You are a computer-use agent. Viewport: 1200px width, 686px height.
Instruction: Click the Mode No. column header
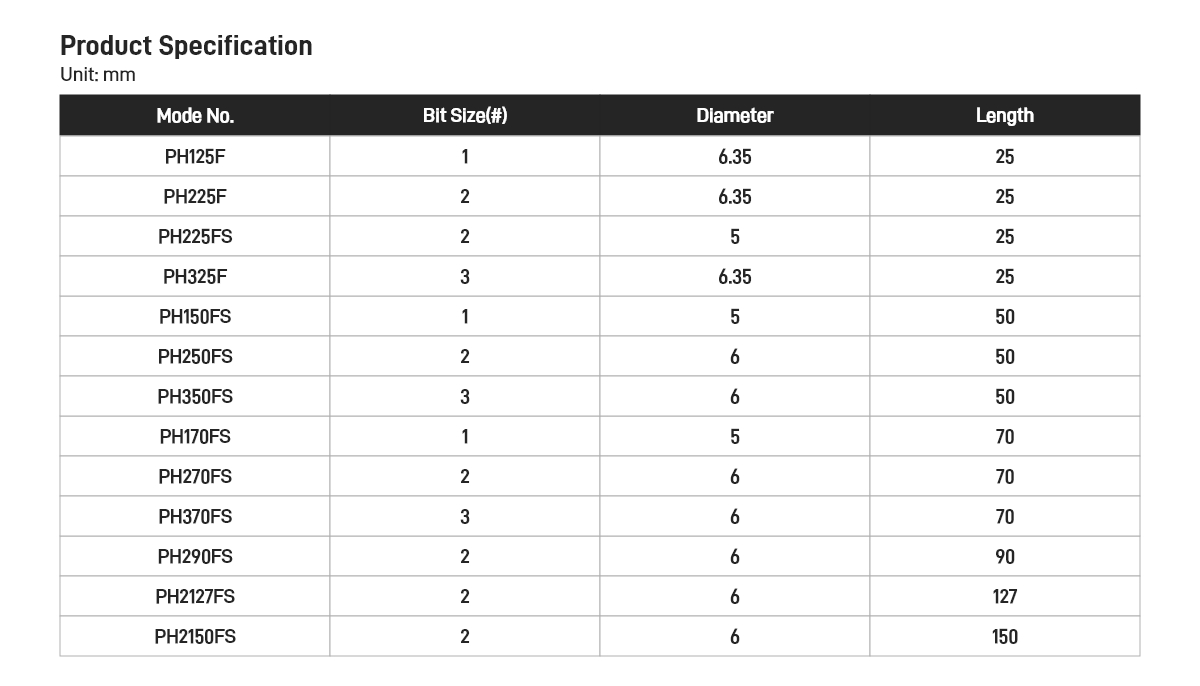click(195, 116)
